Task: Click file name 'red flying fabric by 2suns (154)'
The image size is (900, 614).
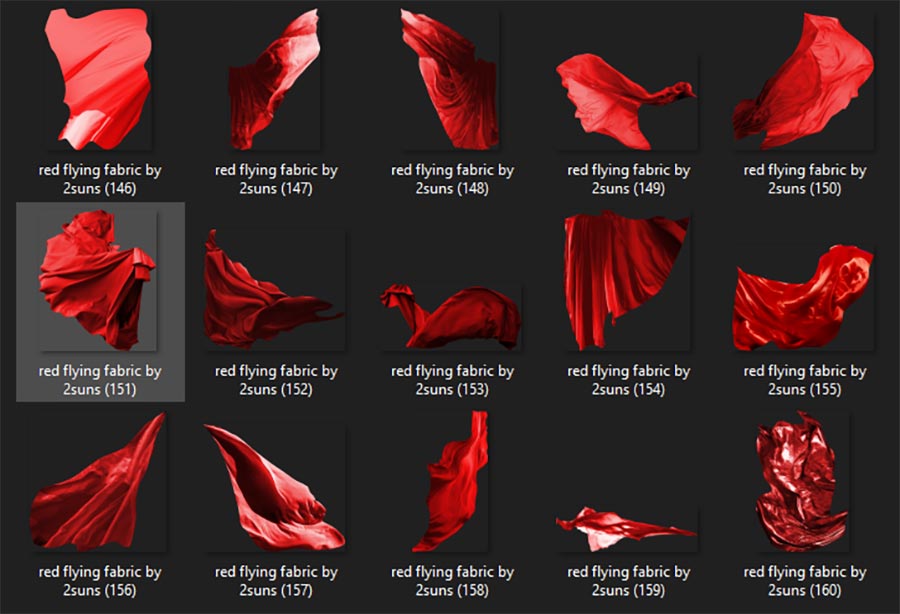Action: [x=629, y=380]
